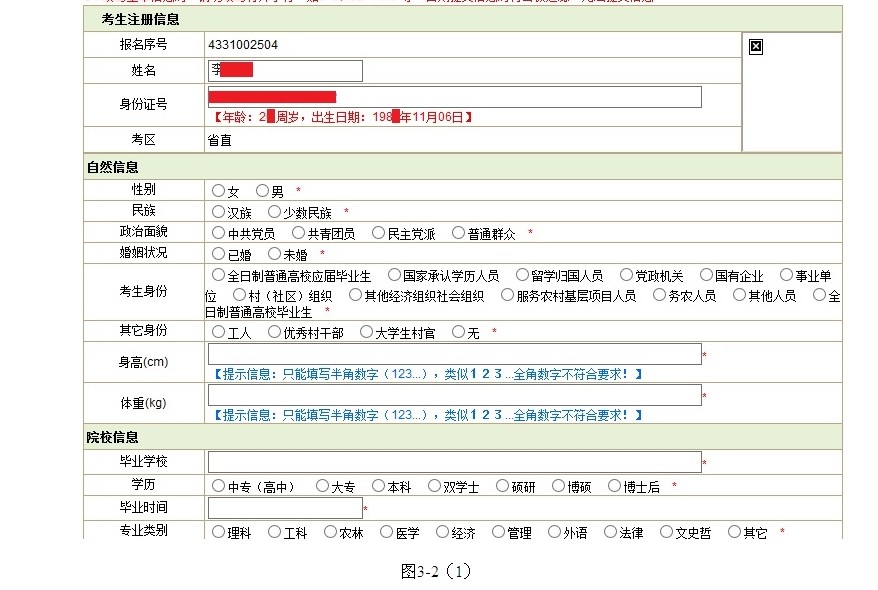Image resolution: width=878 pixels, height=590 pixels.
Task: Click the 身份证号 ID number field
Action: [455, 97]
